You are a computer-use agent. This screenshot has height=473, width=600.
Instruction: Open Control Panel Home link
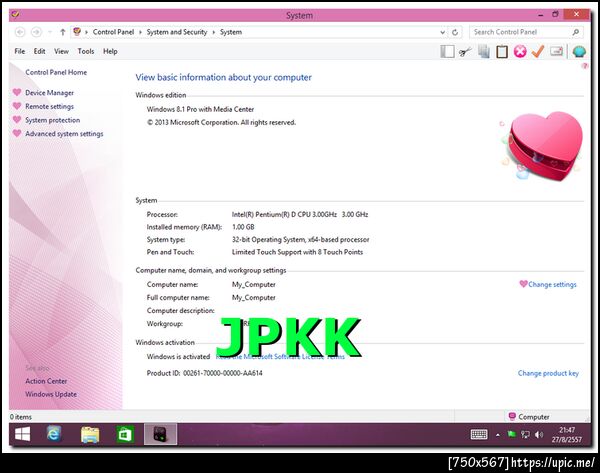[56, 72]
